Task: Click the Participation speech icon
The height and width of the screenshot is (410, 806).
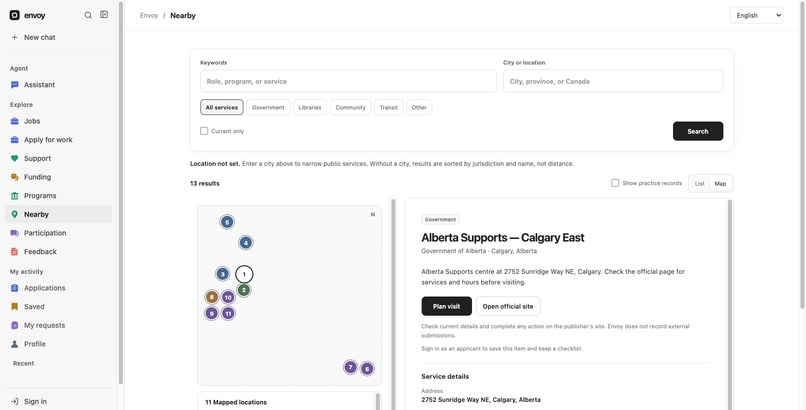Action: pos(14,233)
